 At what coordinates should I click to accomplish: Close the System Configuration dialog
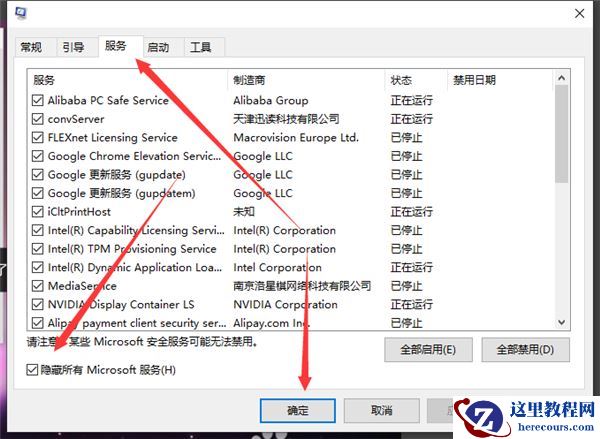(579, 13)
